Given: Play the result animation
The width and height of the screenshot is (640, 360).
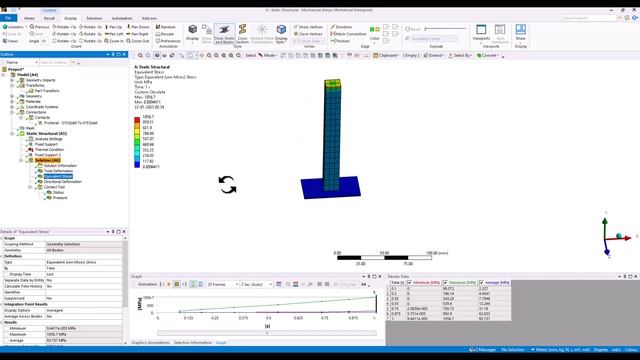Looking at the screenshot, I should click(x=169, y=284).
